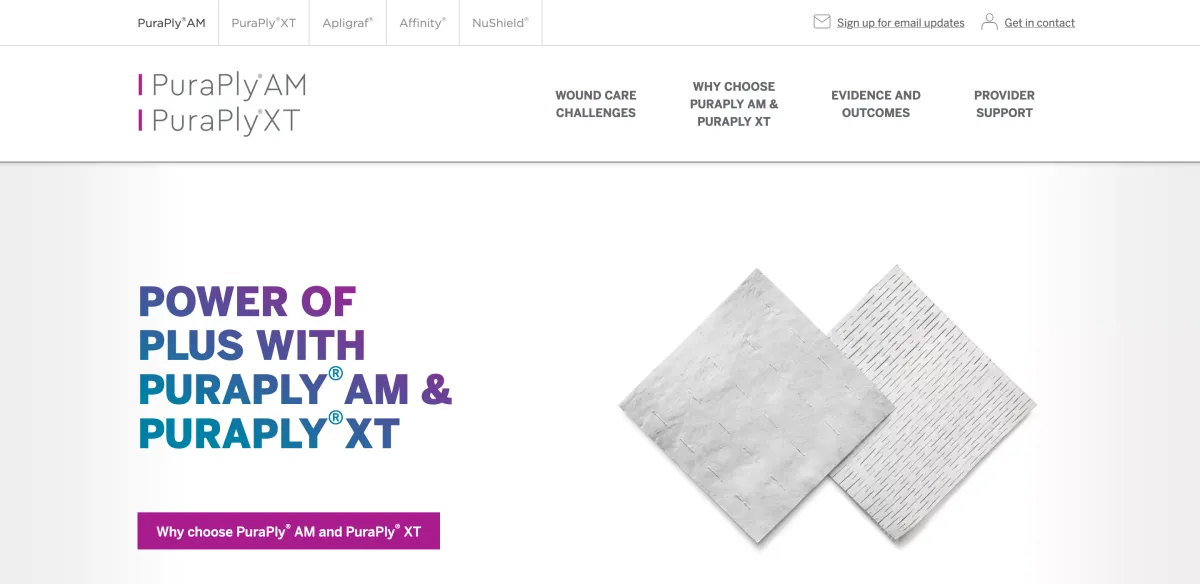Screen dimensions: 1200x584
Task: Click the left PuraPly product sheet image
Action: tap(757, 408)
